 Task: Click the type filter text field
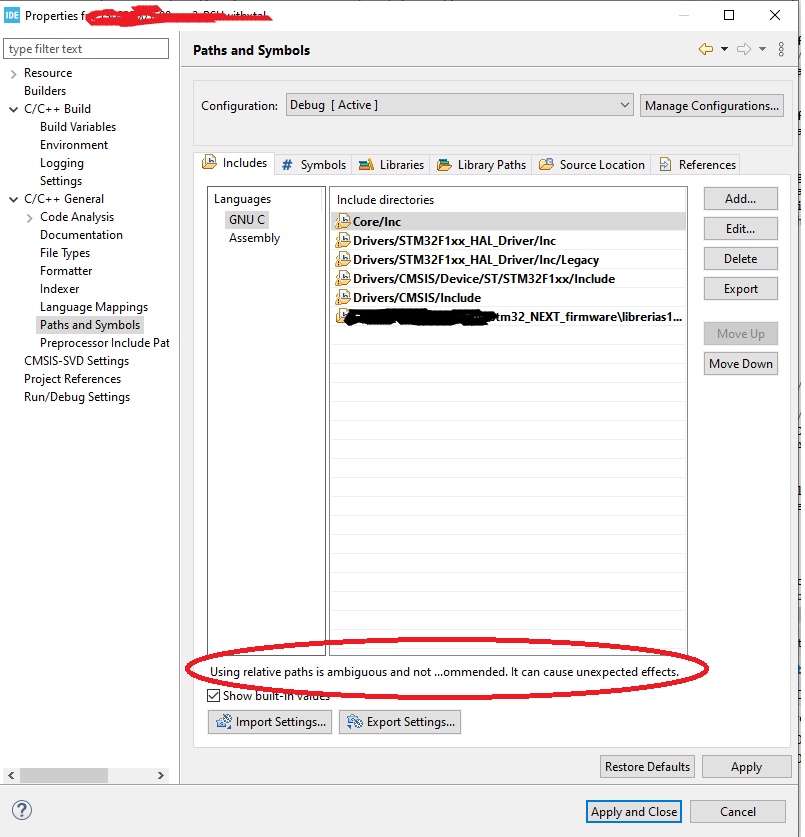pos(86,49)
